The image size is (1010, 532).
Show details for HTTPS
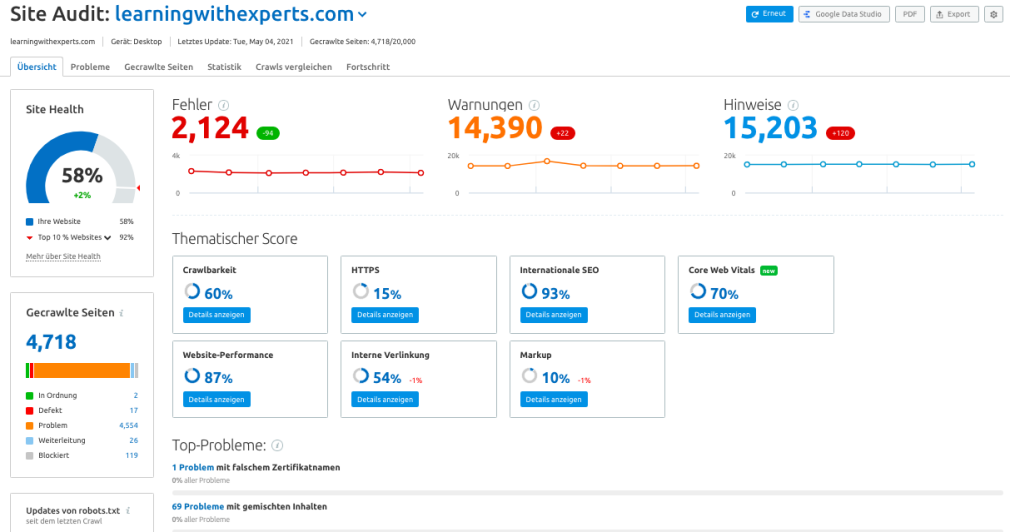[x=385, y=315]
